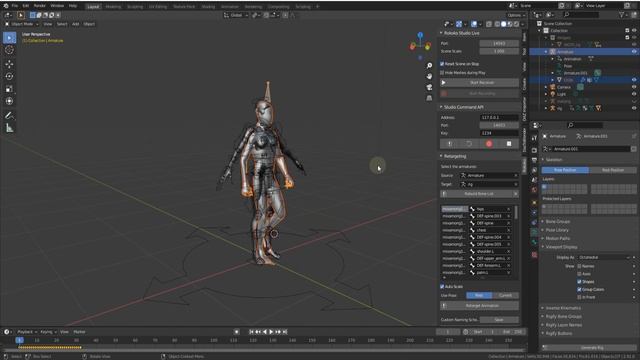Viewport: 640px width, 360px height.
Task: Open the viewport Add menu
Action: [76, 24]
